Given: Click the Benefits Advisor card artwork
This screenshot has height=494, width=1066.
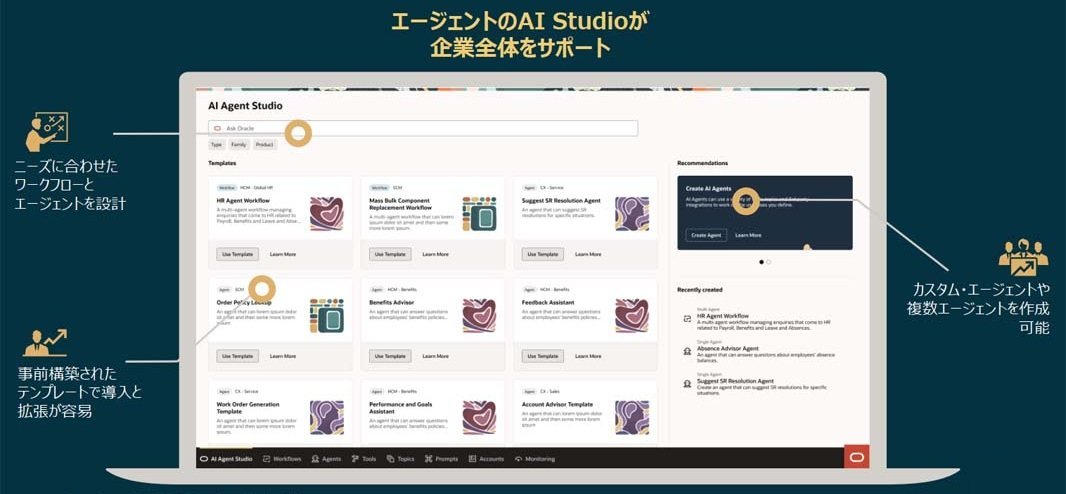Looking at the screenshot, I should pyautogui.click(x=479, y=316).
